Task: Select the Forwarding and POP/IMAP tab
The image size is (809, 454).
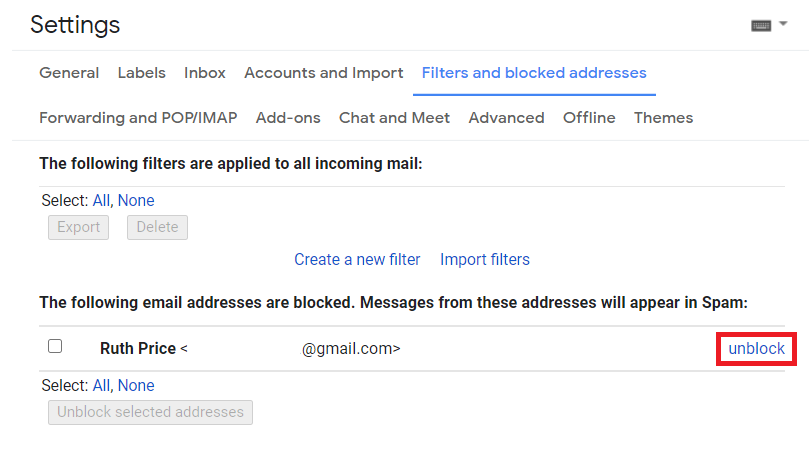Action: (x=138, y=118)
